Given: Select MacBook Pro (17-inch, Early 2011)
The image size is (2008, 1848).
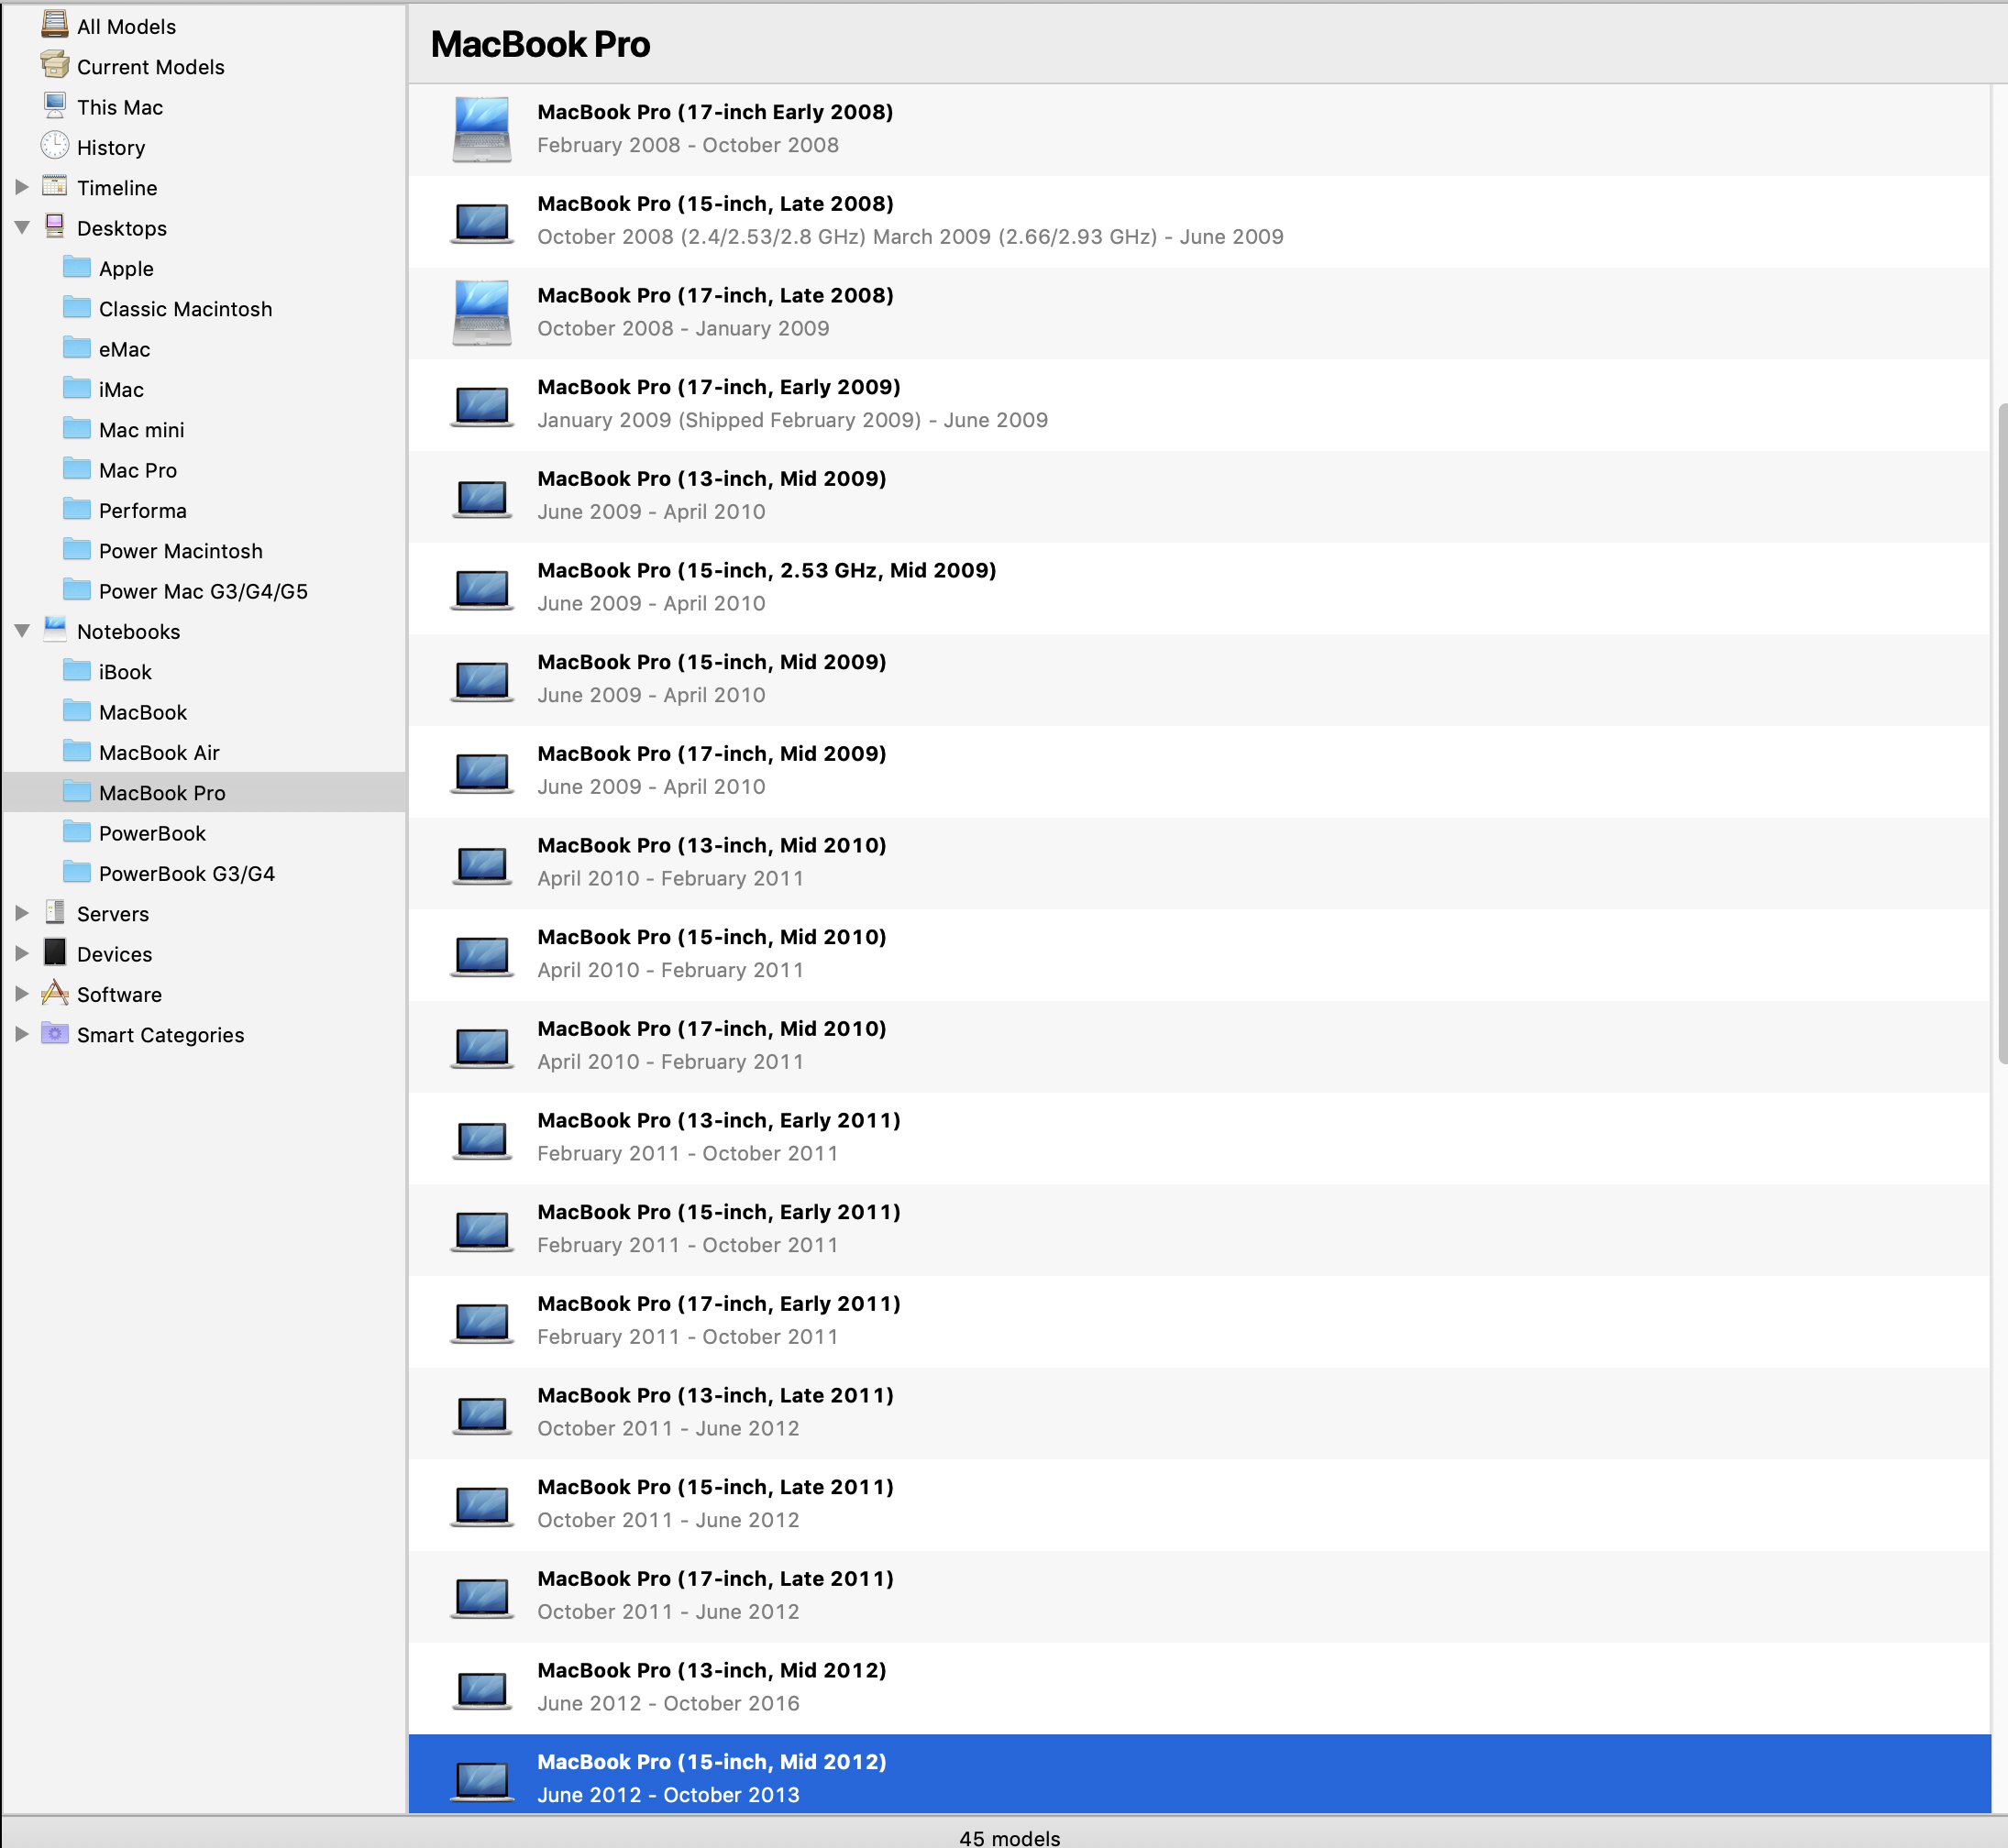Looking at the screenshot, I should pyautogui.click(x=1199, y=1321).
